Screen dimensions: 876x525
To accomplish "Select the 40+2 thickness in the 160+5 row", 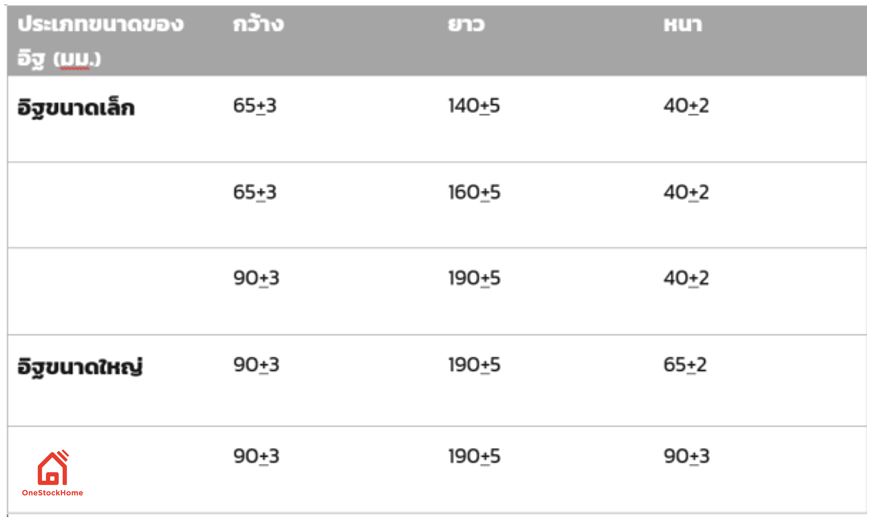I will click(x=686, y=192).
